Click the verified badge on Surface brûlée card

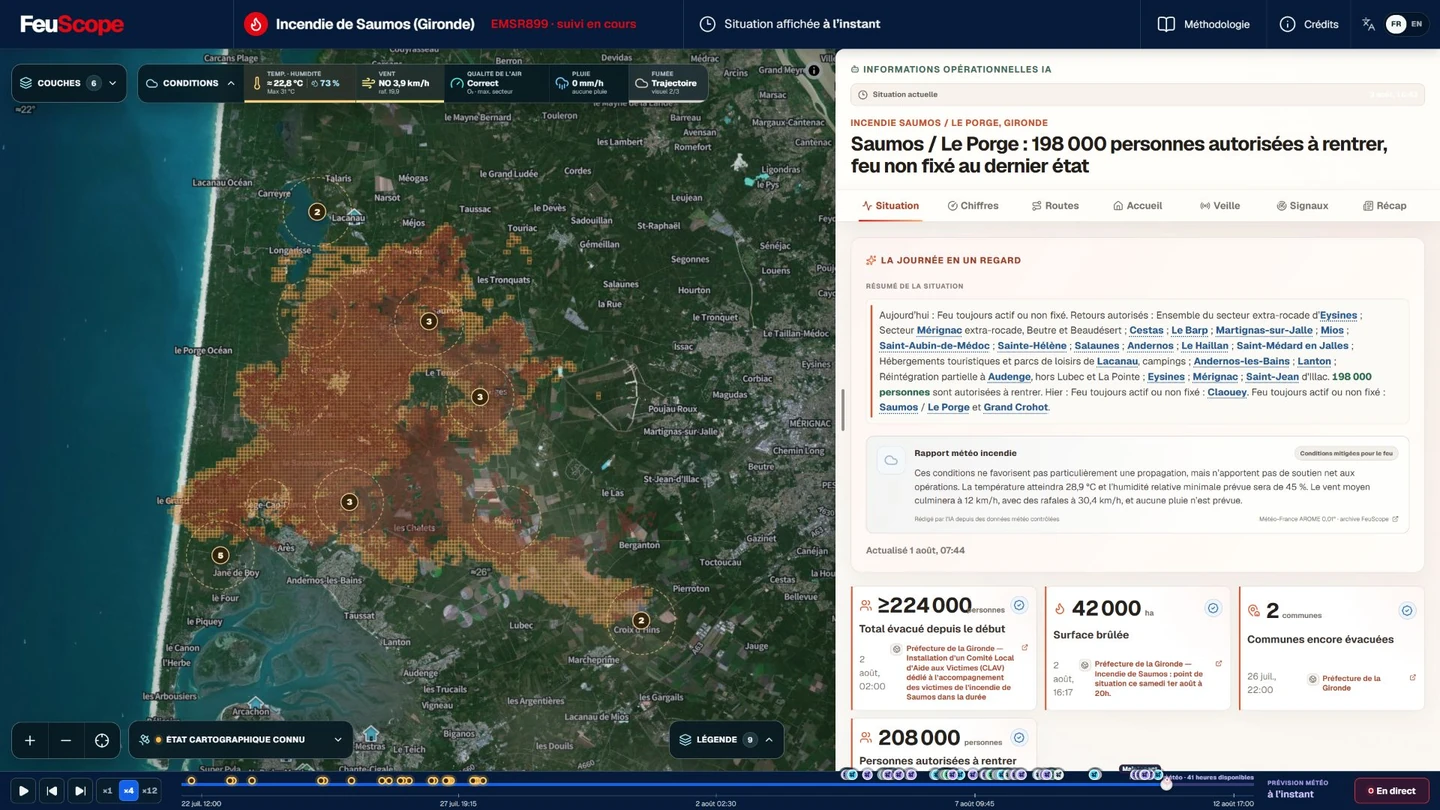click(x=1213, y=608)
